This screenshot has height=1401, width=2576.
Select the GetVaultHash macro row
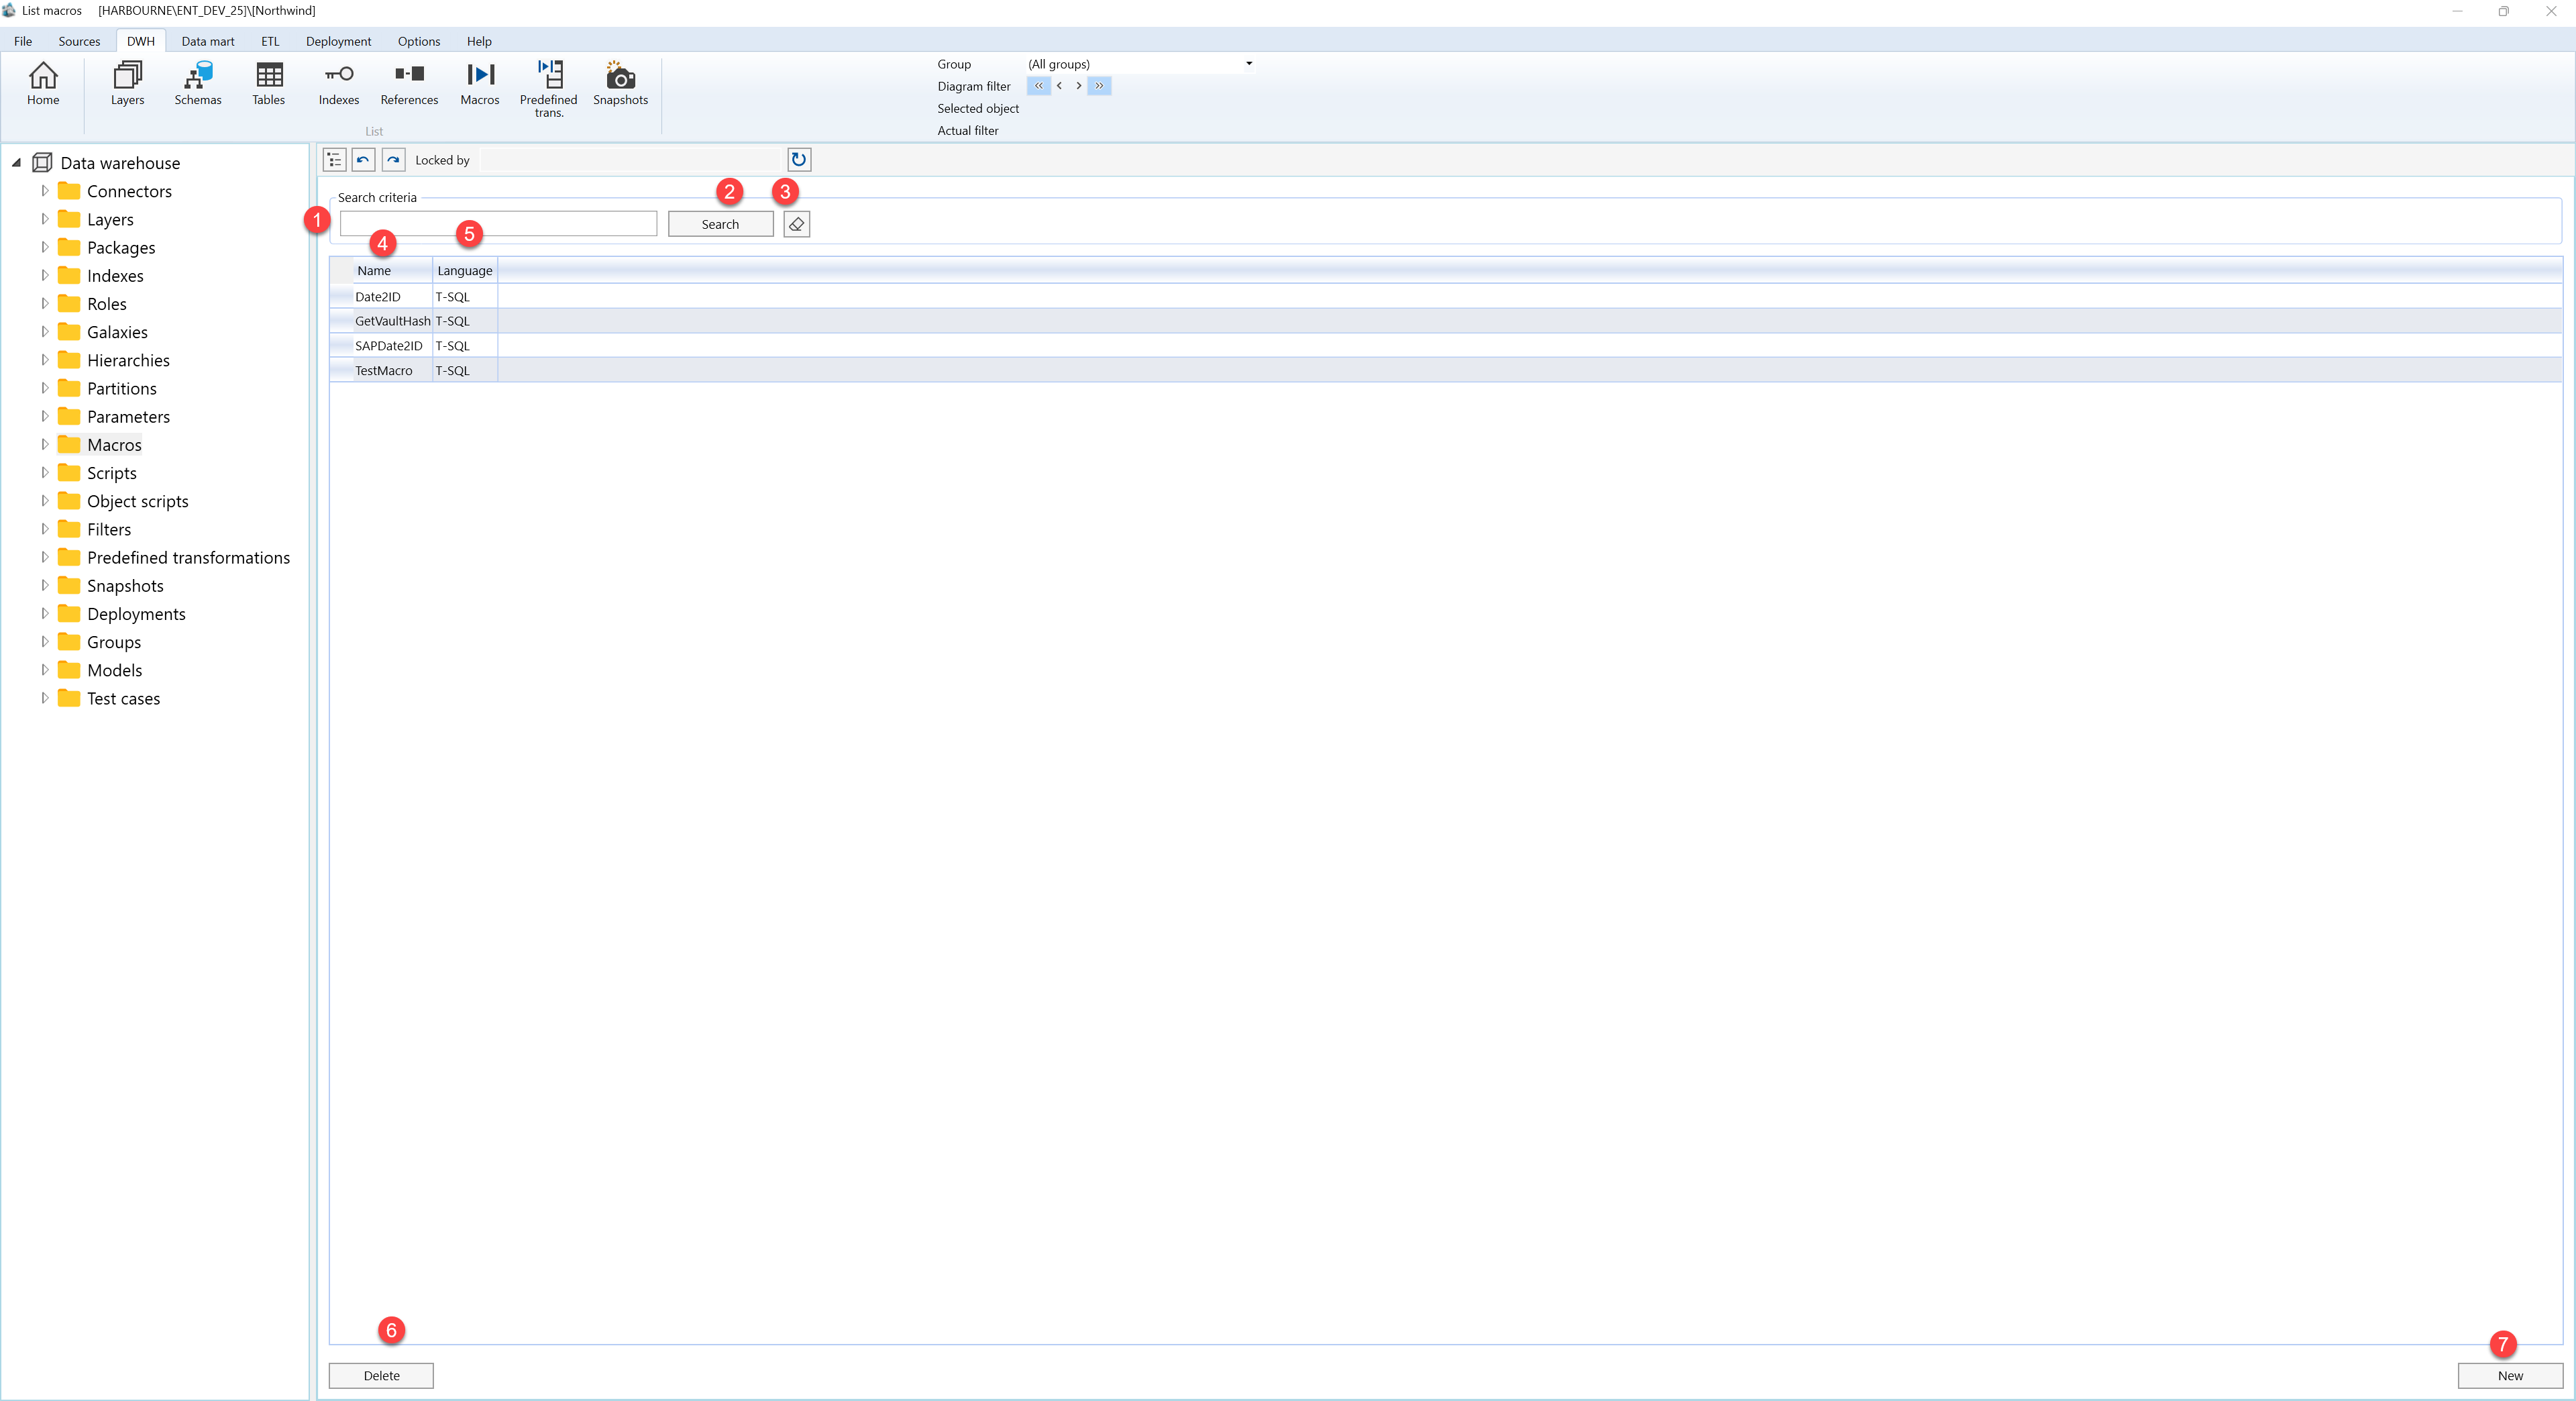coord(1445,321)
